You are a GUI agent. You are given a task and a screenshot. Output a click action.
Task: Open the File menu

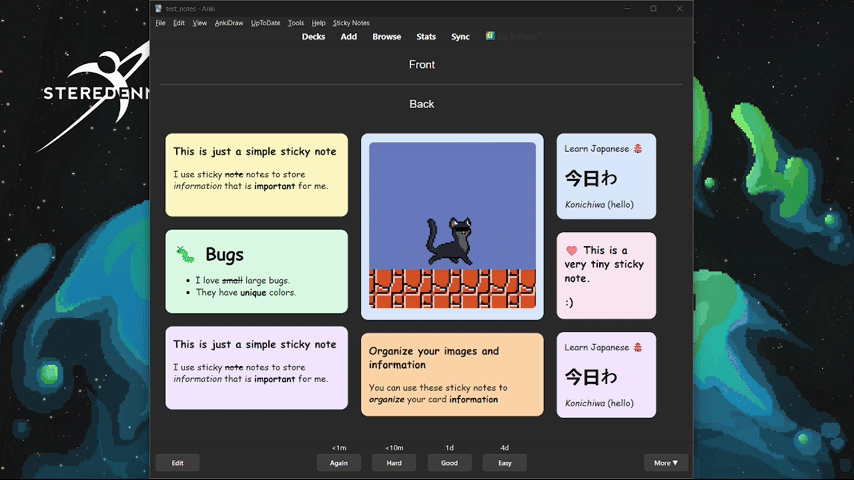click(160, 23)
